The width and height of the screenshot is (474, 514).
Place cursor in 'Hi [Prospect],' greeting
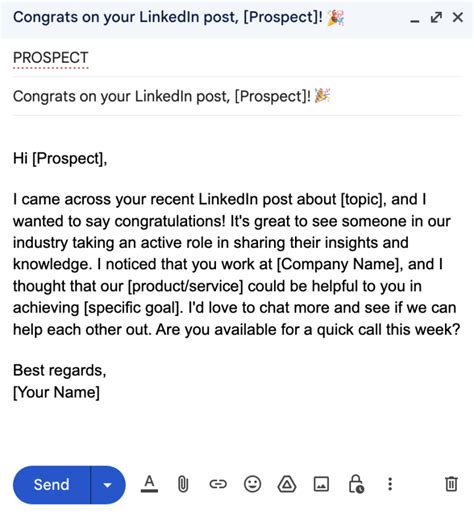[x=60, y=158]
